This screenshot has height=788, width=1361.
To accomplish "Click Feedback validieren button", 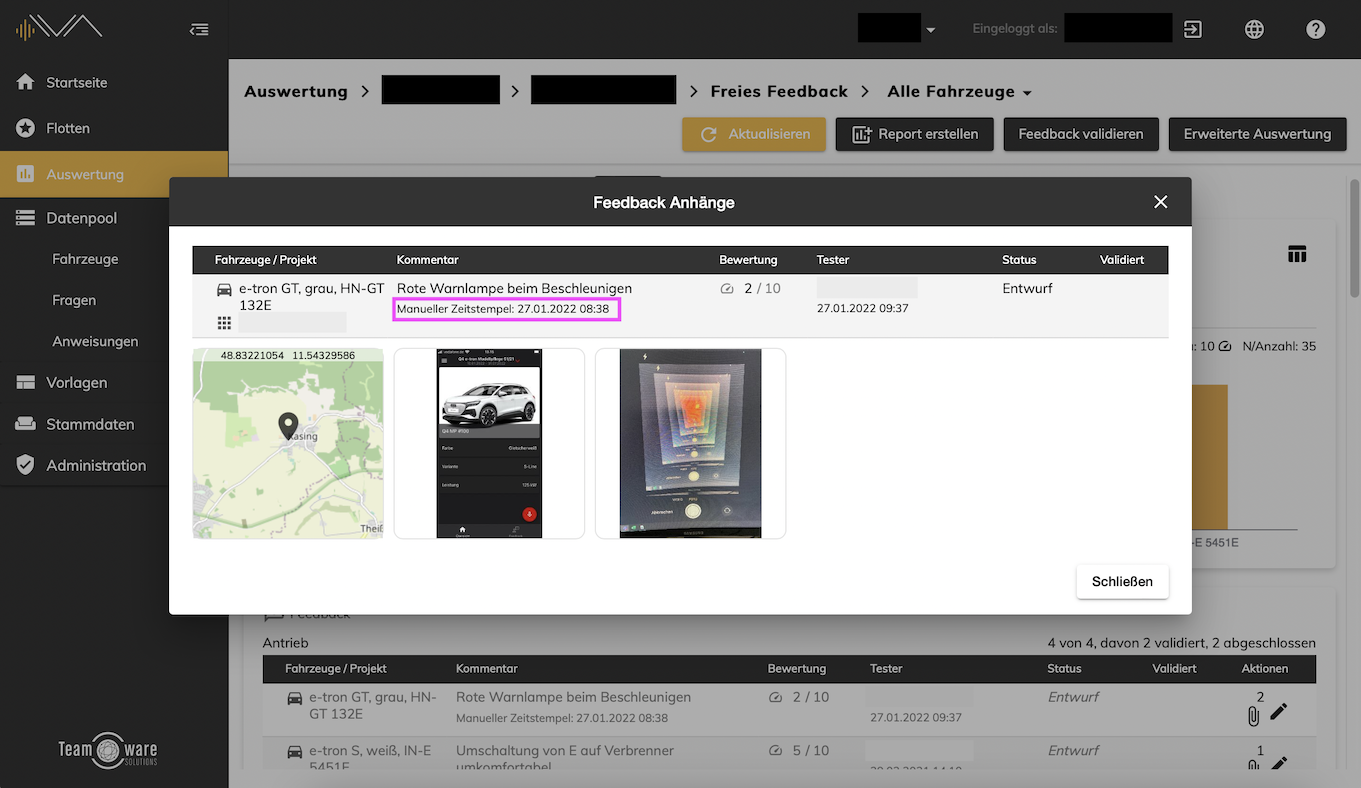I will point(1081,134).
